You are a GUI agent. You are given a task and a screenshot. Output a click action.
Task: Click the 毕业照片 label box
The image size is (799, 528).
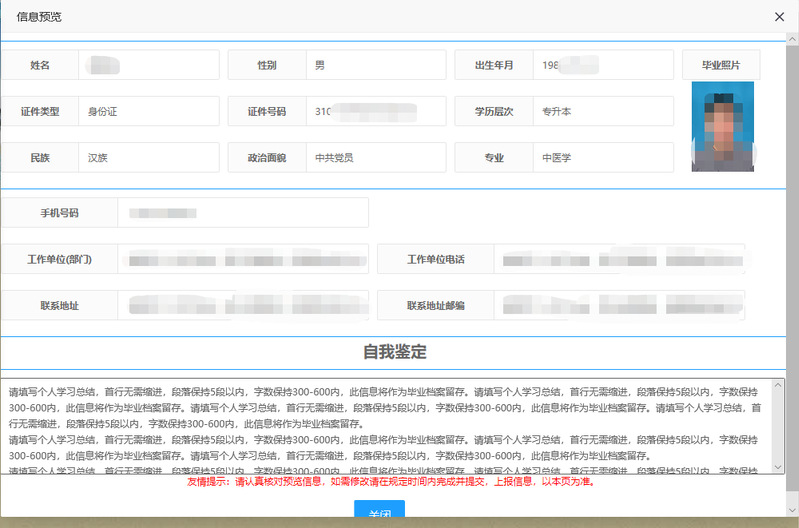point(721,65)
